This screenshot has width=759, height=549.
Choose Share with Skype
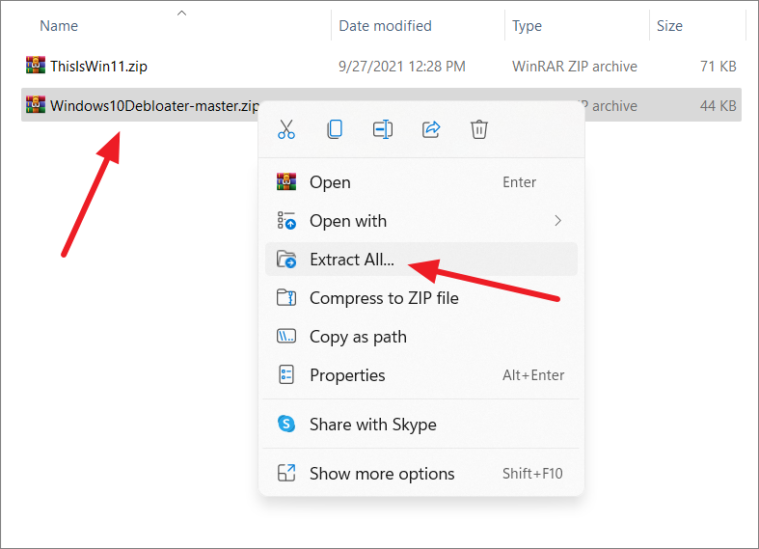(421, 425)
